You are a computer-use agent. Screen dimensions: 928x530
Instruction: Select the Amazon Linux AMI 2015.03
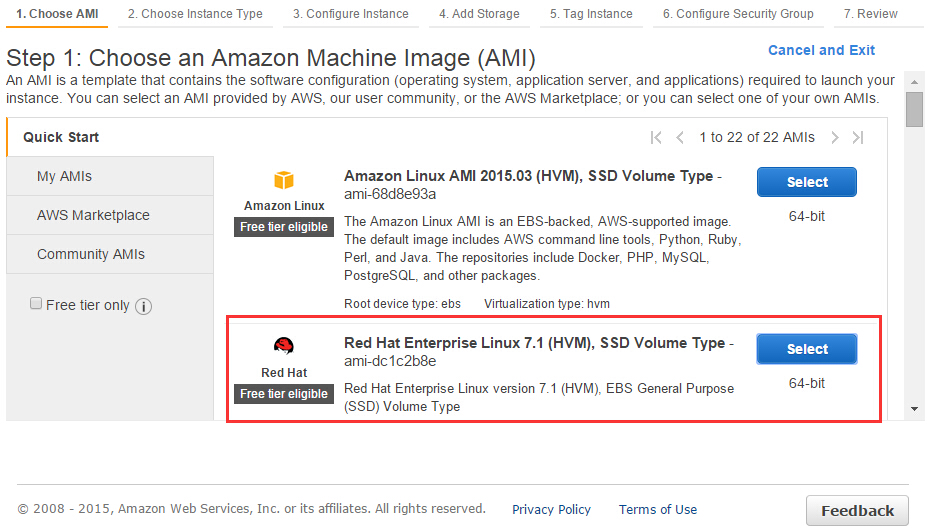807,182
